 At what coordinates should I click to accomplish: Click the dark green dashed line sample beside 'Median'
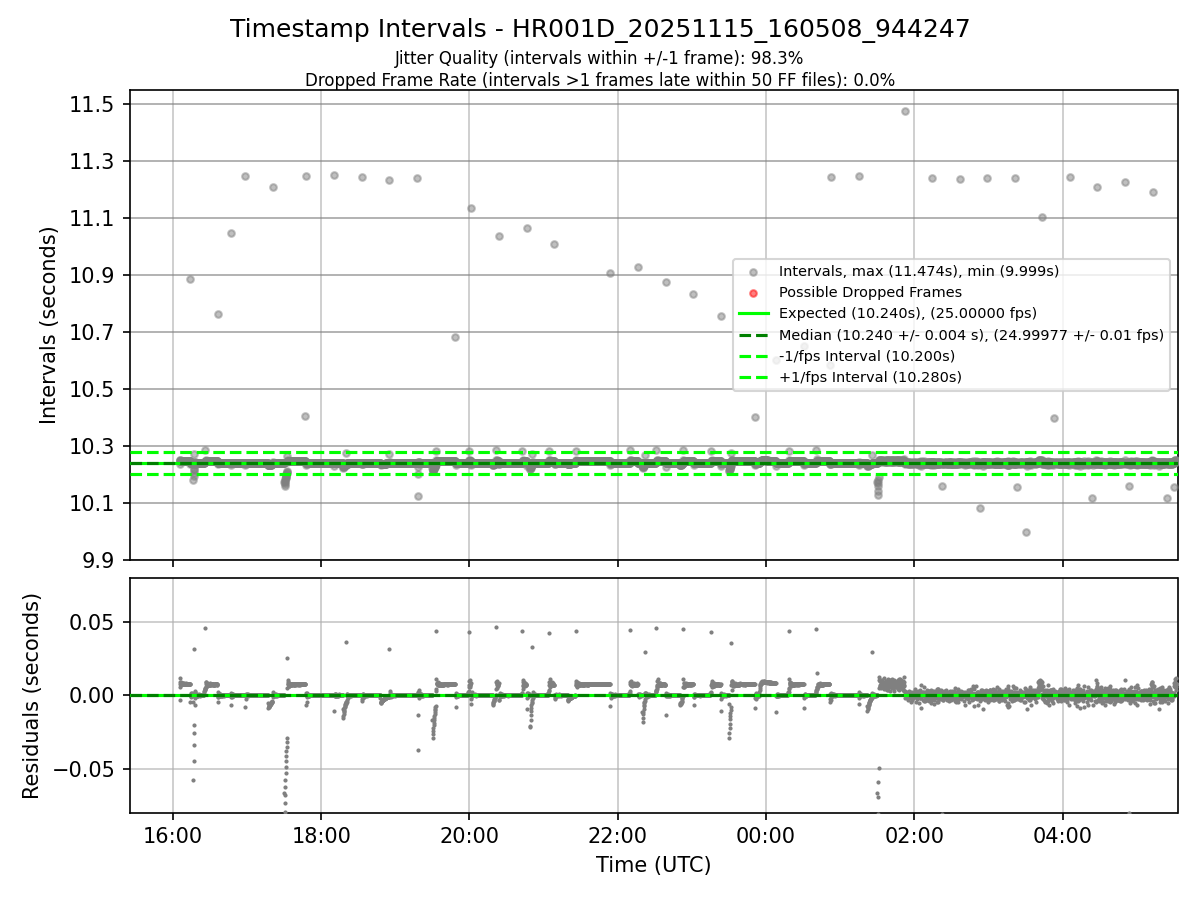[753, 335]
